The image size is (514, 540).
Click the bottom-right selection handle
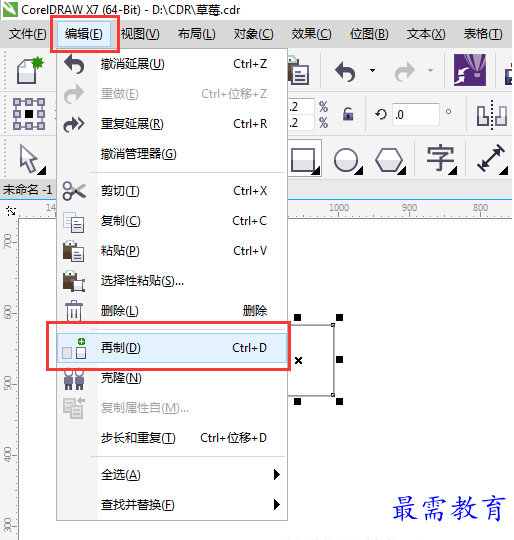pos(339,402)
